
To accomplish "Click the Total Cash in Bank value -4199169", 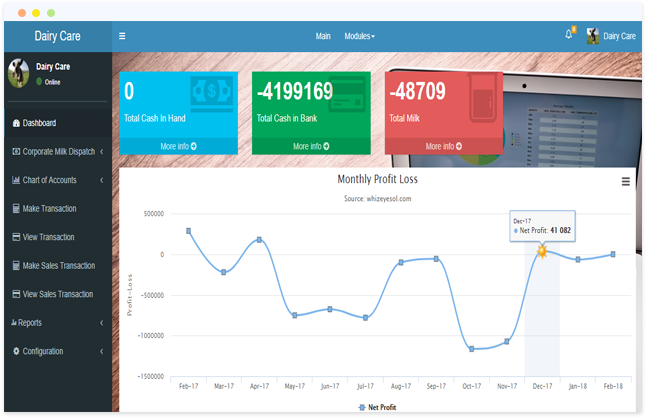I will [295, 91].
